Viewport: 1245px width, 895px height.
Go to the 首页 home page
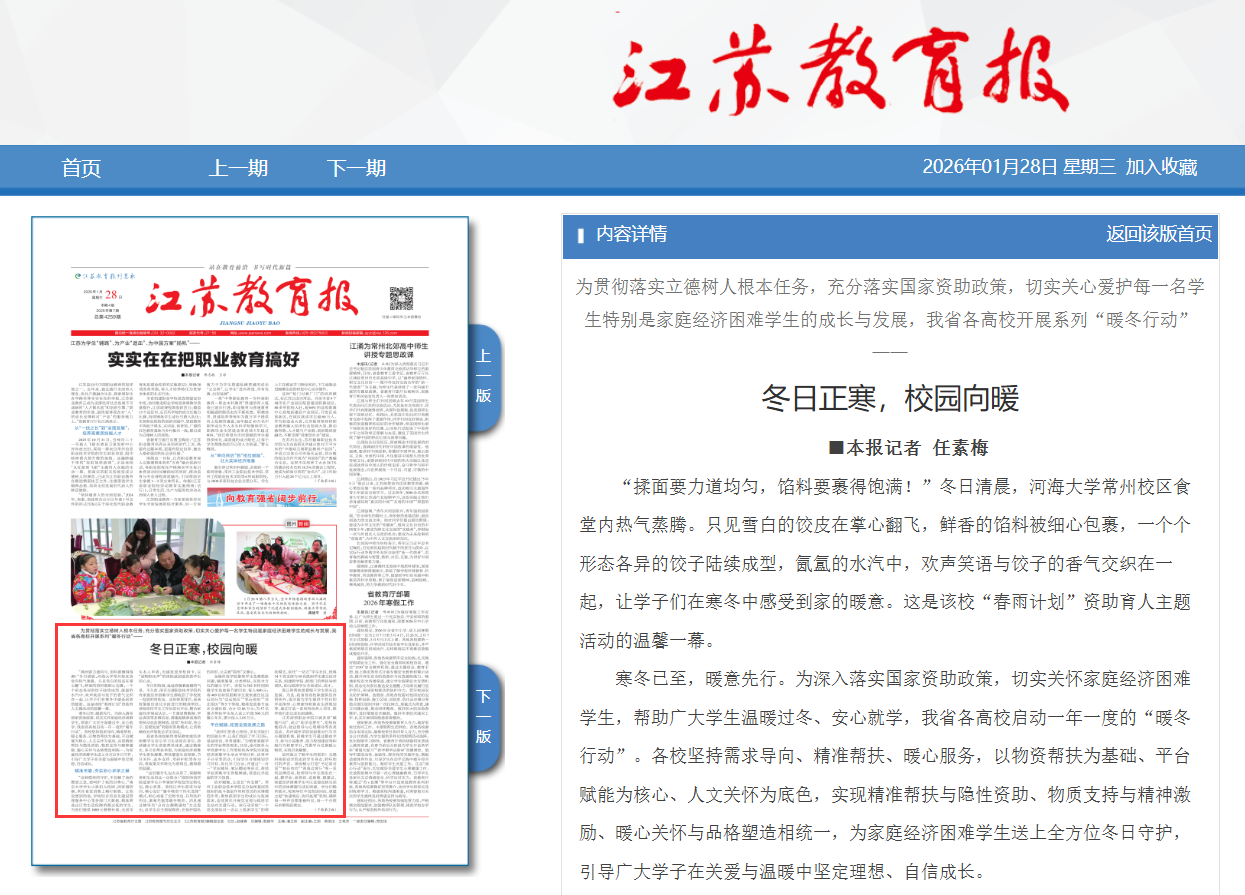coord(81,168)
